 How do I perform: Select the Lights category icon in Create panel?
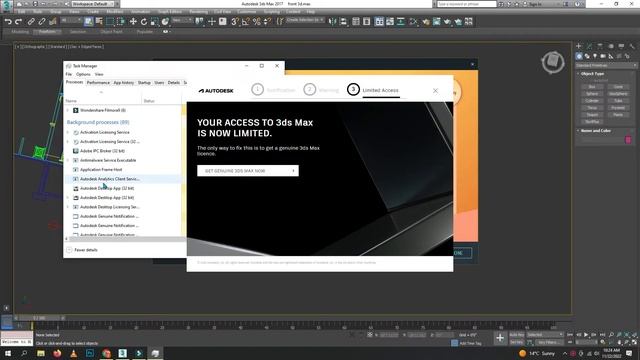pos(595,56)
